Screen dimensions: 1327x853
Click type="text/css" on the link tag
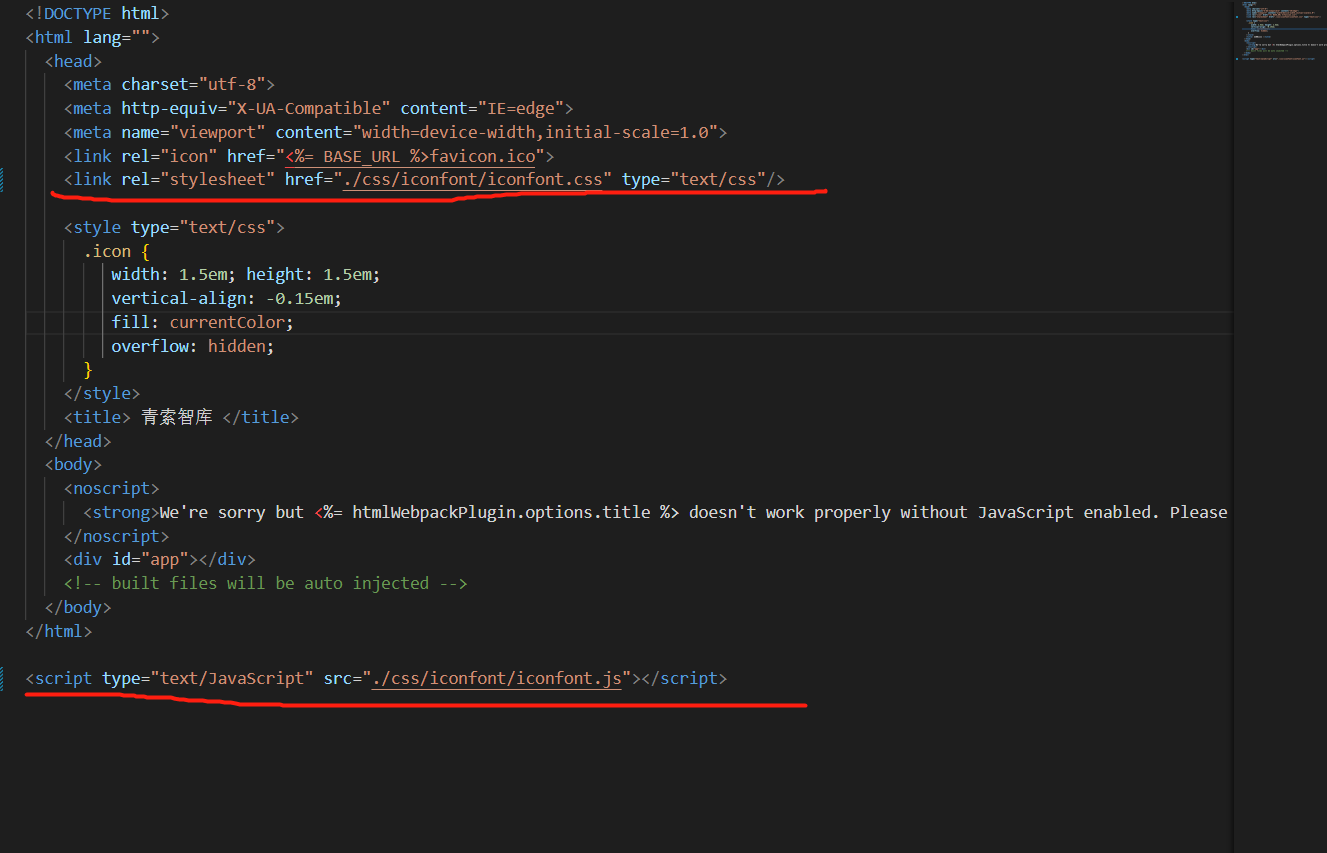(x=694, y=179)
